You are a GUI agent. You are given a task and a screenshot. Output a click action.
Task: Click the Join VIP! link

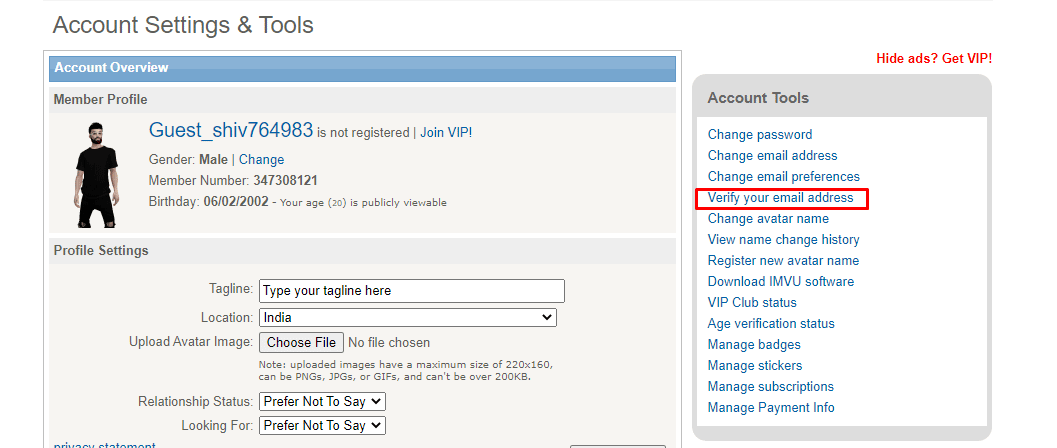pos(446,132)
